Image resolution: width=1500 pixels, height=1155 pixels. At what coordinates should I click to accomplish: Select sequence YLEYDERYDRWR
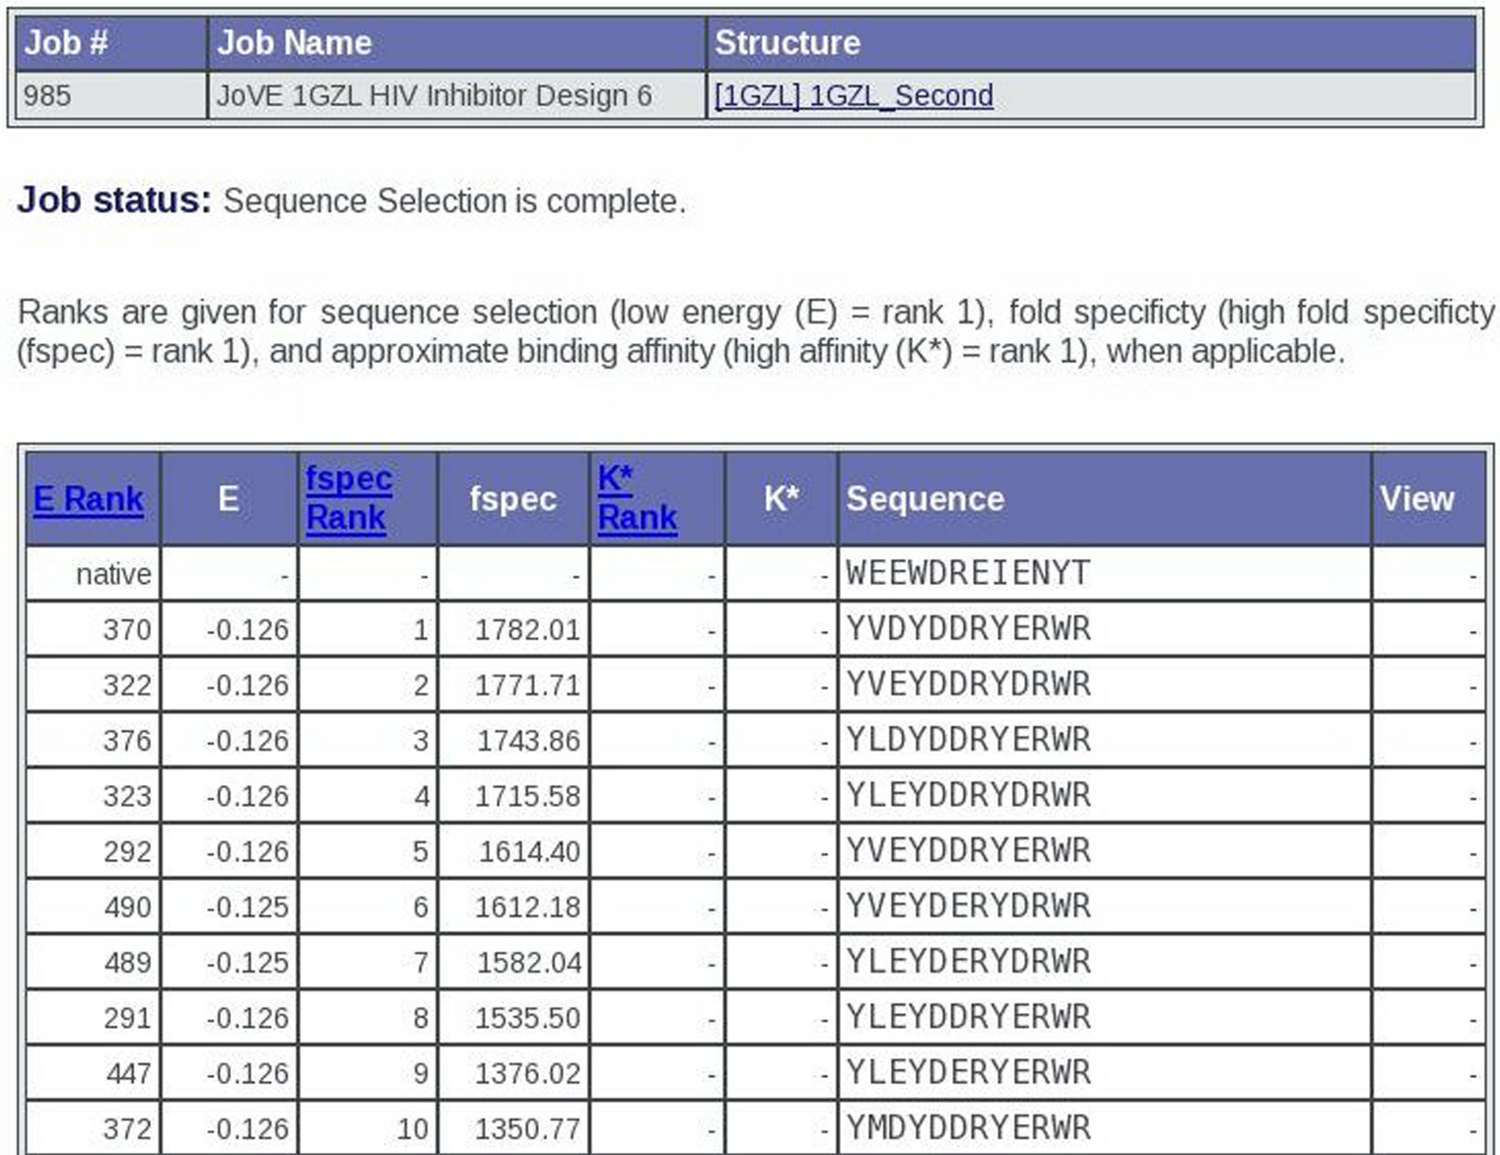tap(968, 962)
